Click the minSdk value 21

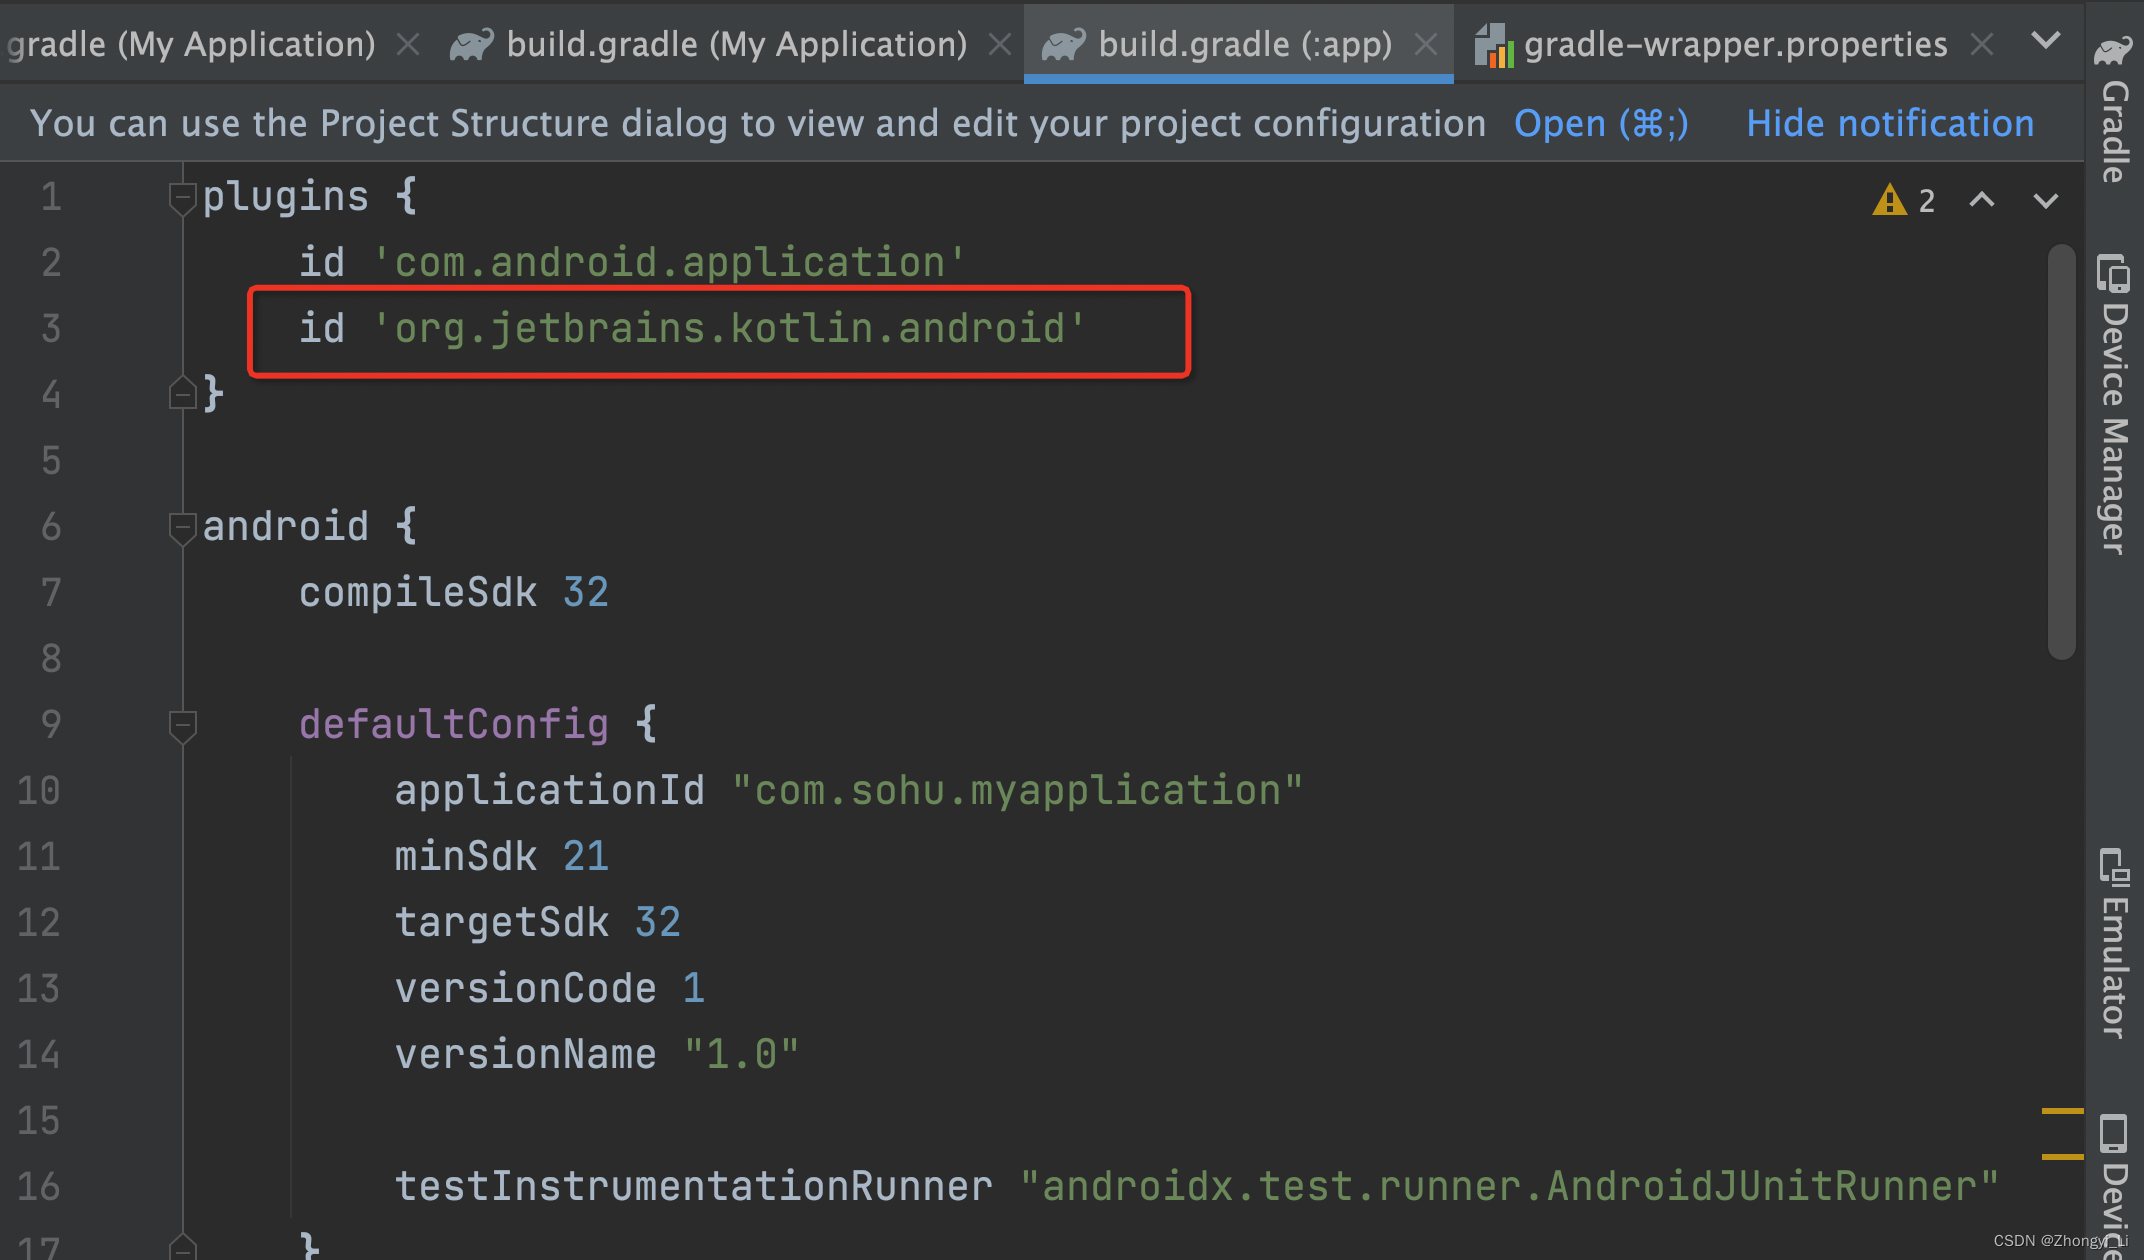click(586, 856)
